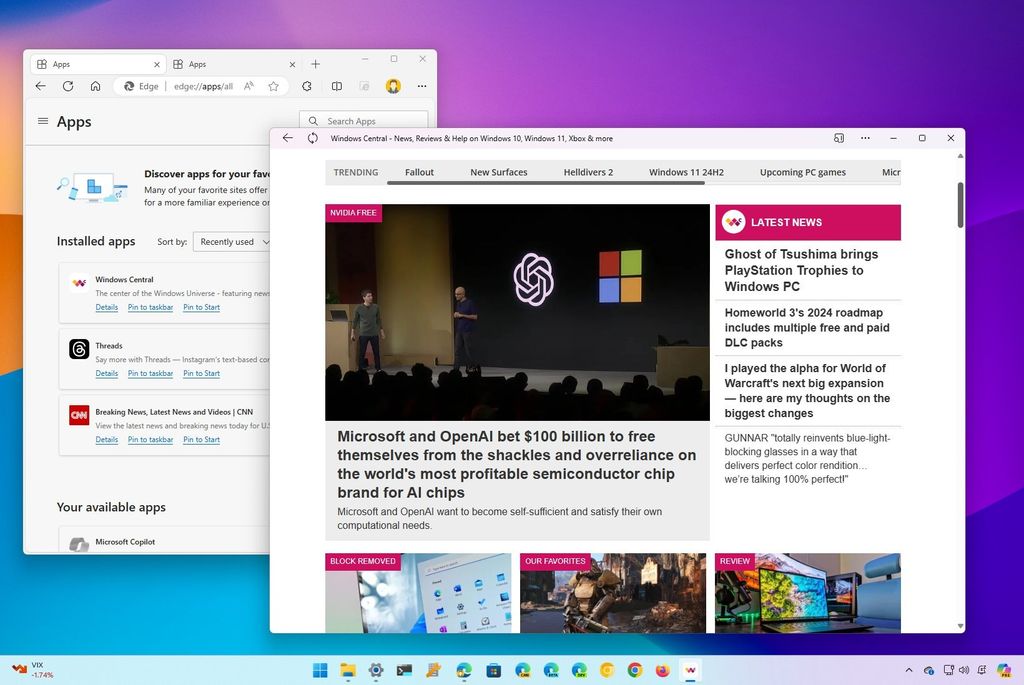Open Edge split screen view
Image resolution: width=1024 pixels, height=685 pixels.
(337, 86)
